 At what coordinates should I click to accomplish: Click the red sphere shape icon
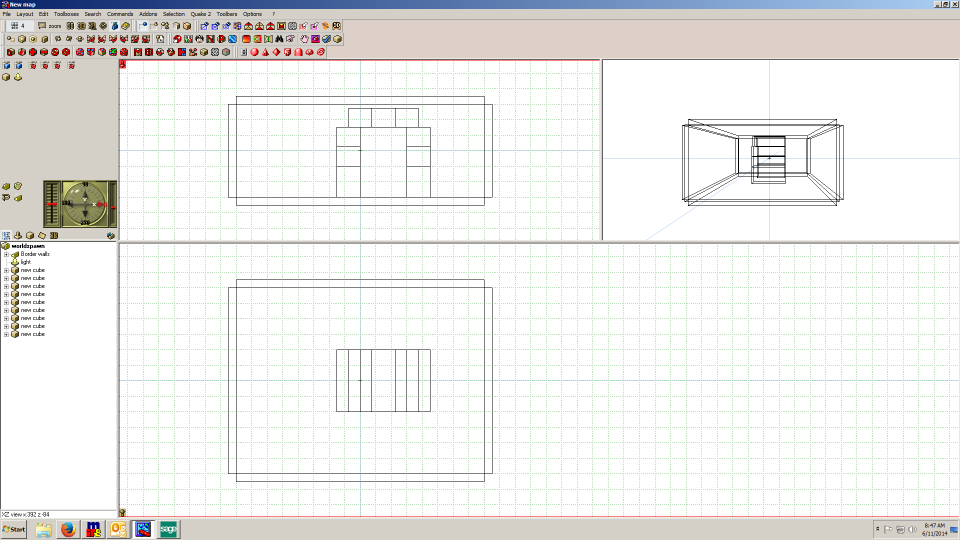[x=254, y=52]
